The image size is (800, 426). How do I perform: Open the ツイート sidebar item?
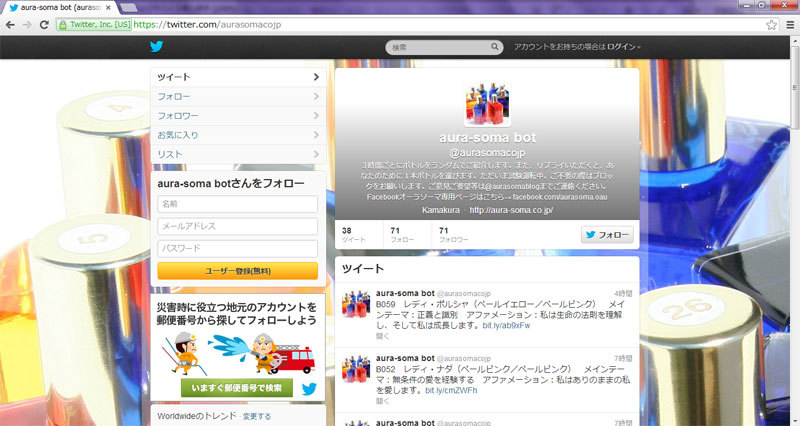(238, 77)
